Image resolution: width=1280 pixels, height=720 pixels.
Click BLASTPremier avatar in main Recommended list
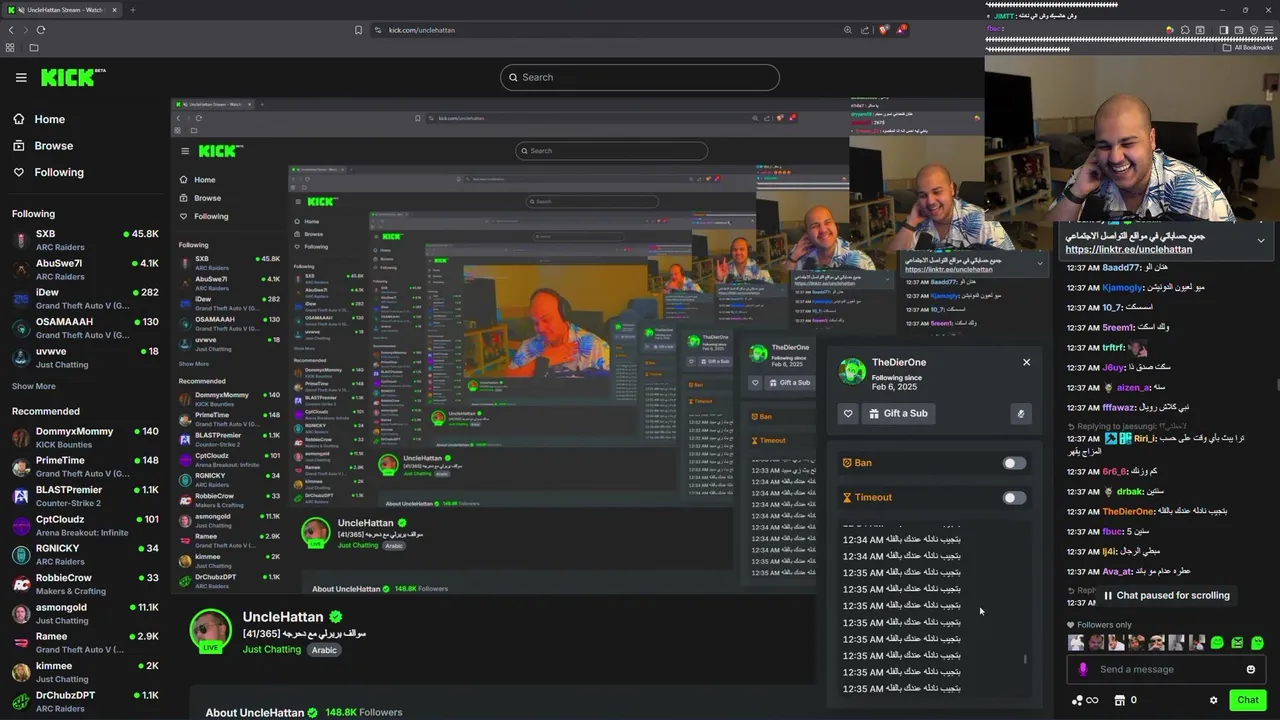pyautogui.click(x=20, y=496)
